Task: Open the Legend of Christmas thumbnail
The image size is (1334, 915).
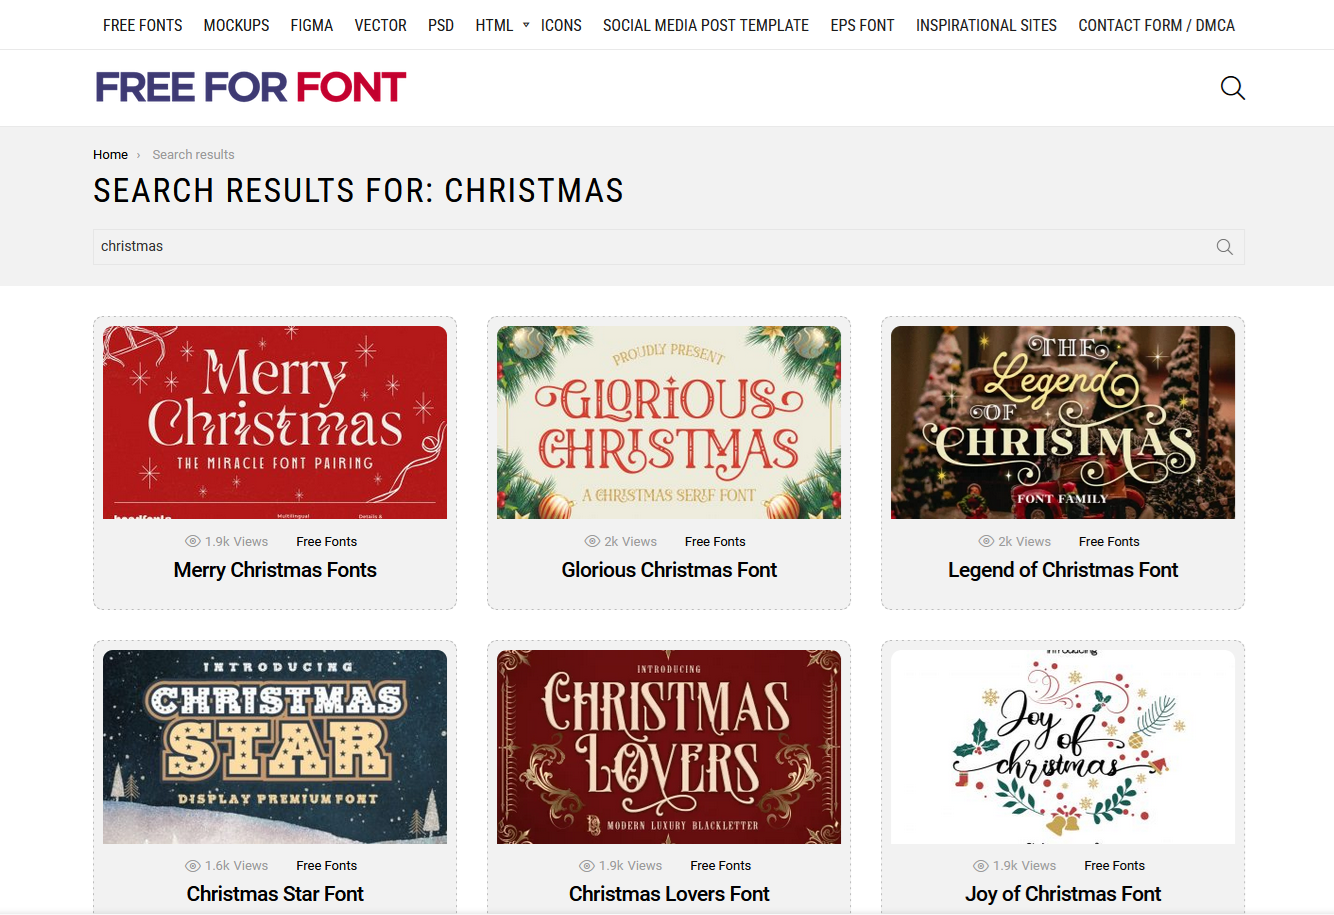Action: (1062, 422)
